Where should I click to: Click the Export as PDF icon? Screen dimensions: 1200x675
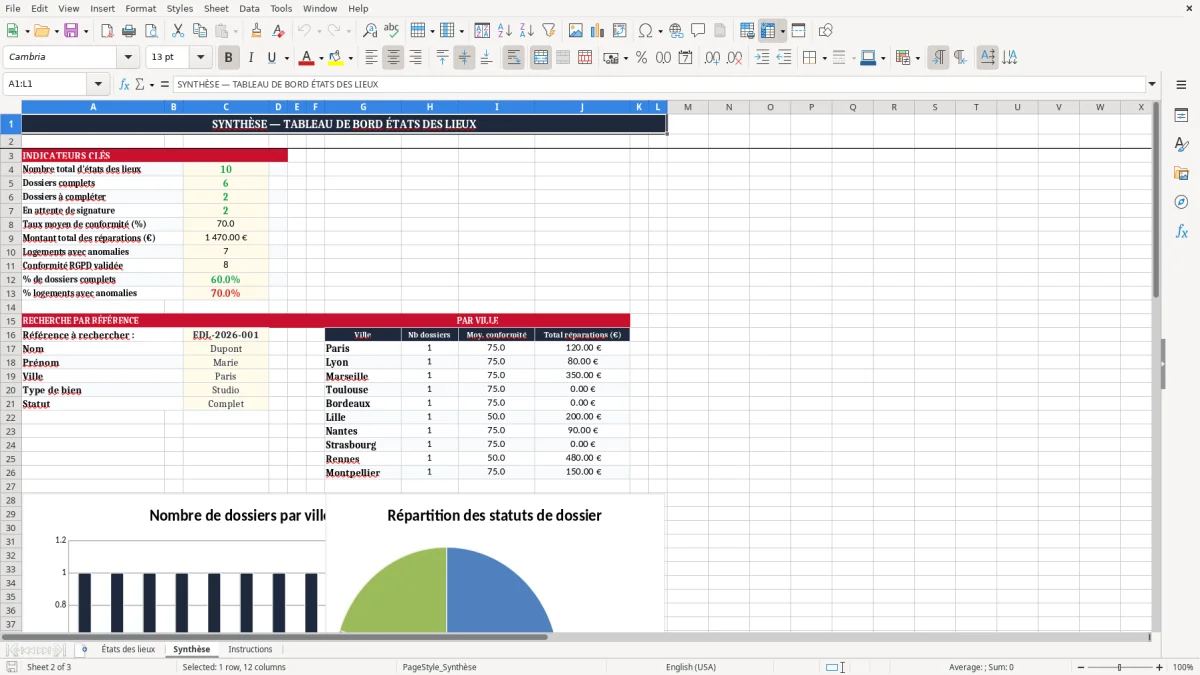coord(107,31)
